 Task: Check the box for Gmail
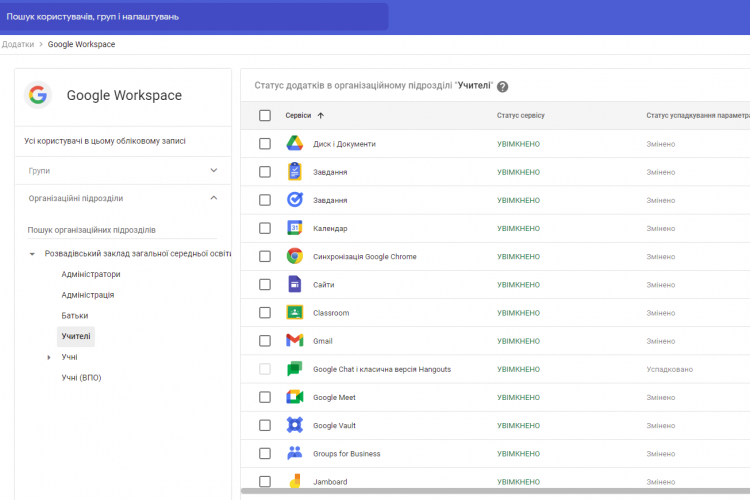265,341
